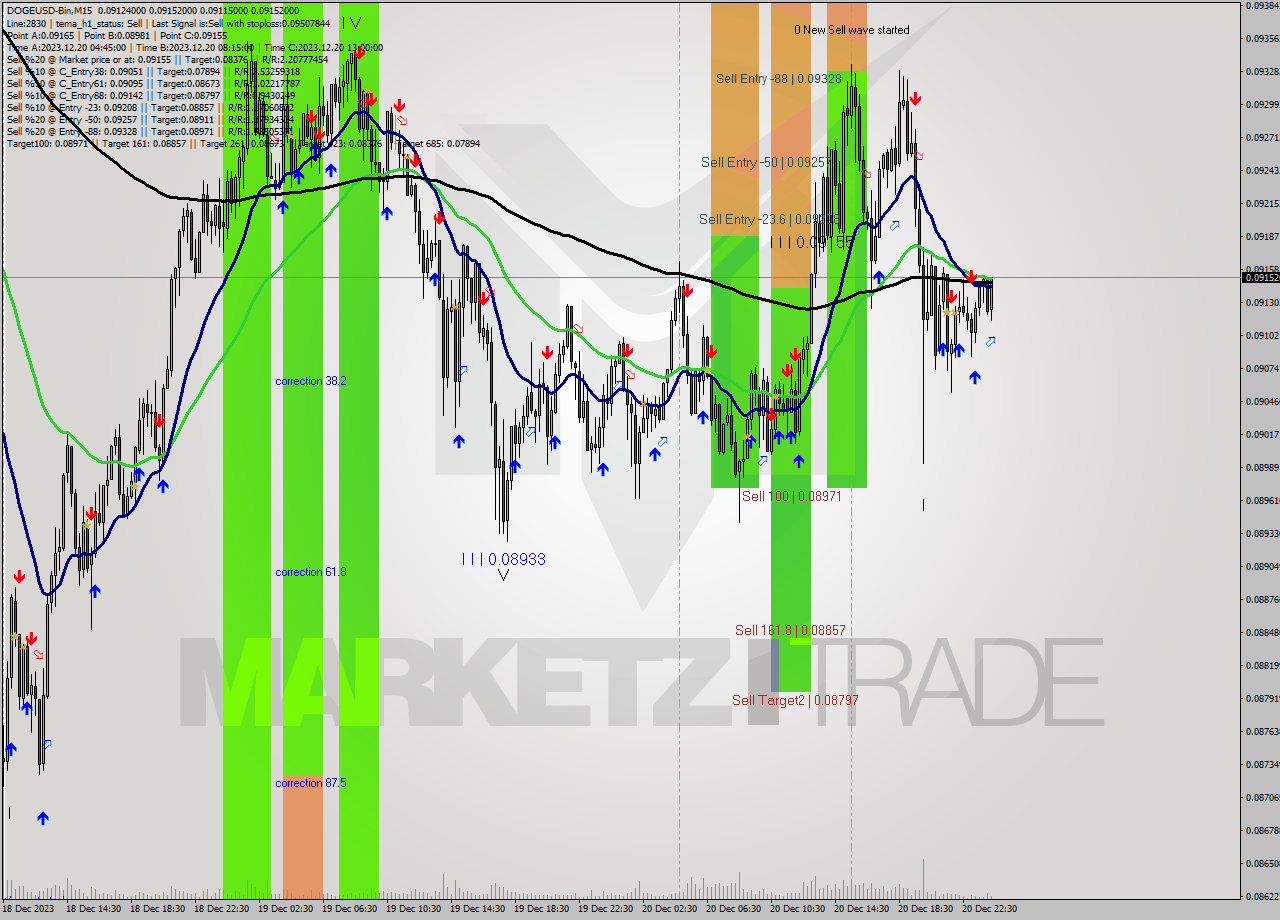Click the 'I V' wave label at top
Viewport: 1280px width, 920px height.
[351, 22]
